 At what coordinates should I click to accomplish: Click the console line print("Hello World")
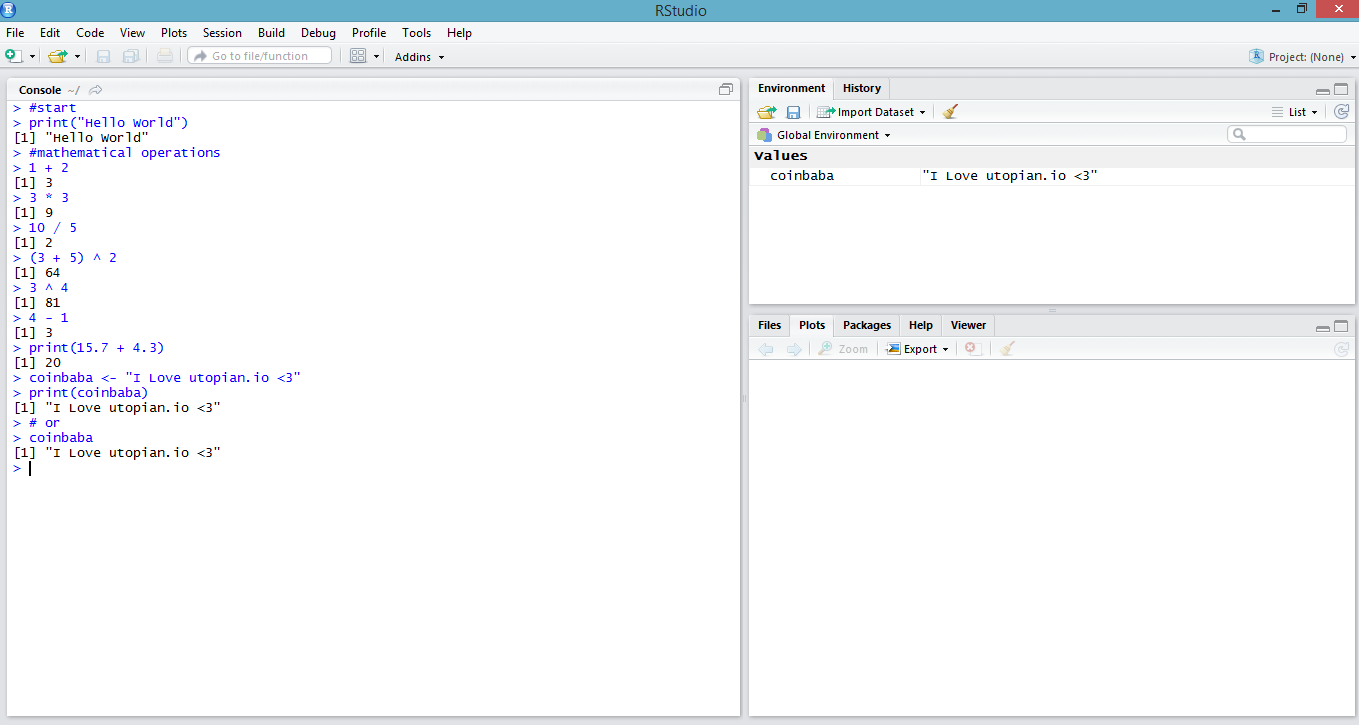click(x=108, y=123)
